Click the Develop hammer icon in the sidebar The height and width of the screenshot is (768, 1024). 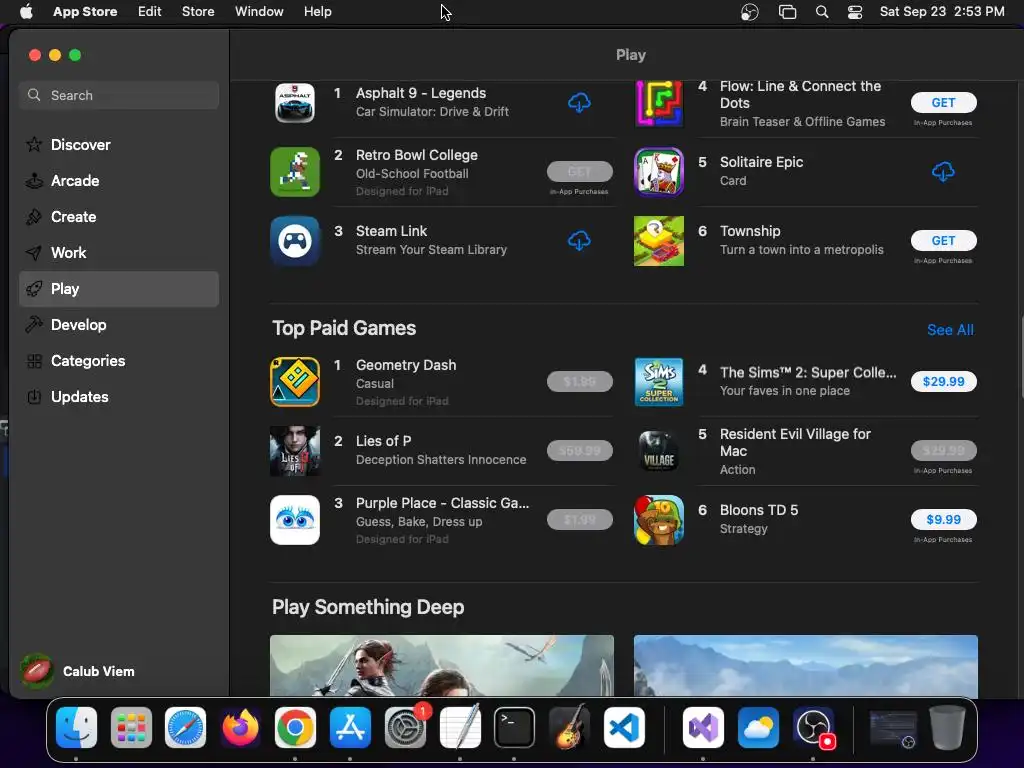pos(34,325)
